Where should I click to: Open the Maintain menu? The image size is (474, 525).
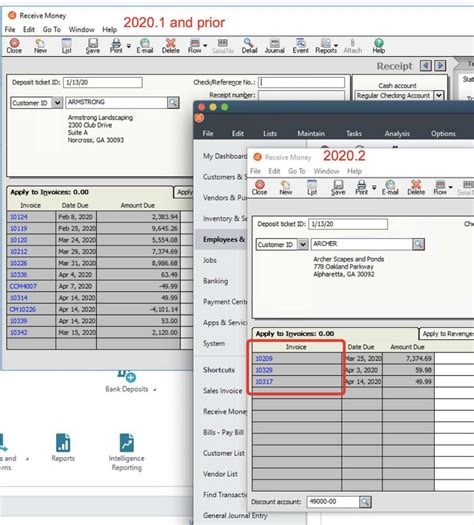(311, 134)
